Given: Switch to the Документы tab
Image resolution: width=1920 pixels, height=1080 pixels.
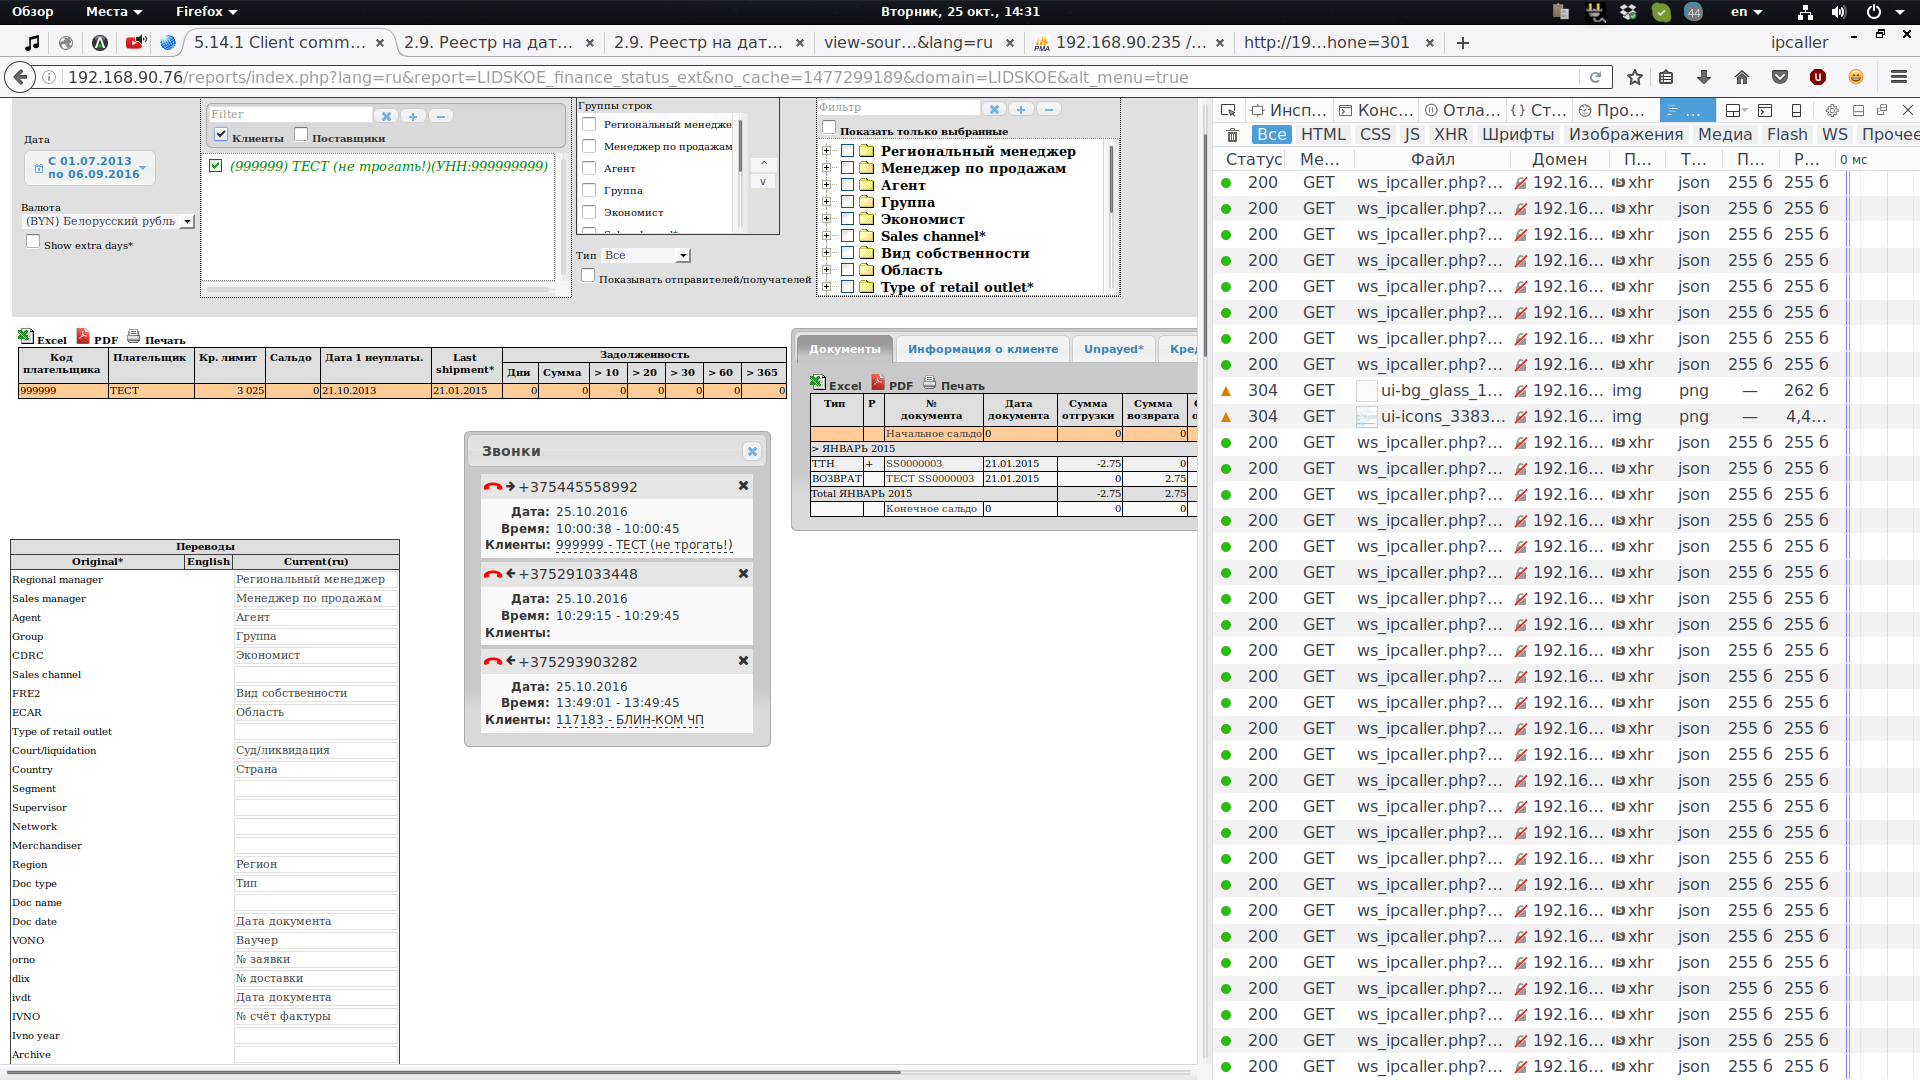Looking at the screenshot, I should pos(845,349).
